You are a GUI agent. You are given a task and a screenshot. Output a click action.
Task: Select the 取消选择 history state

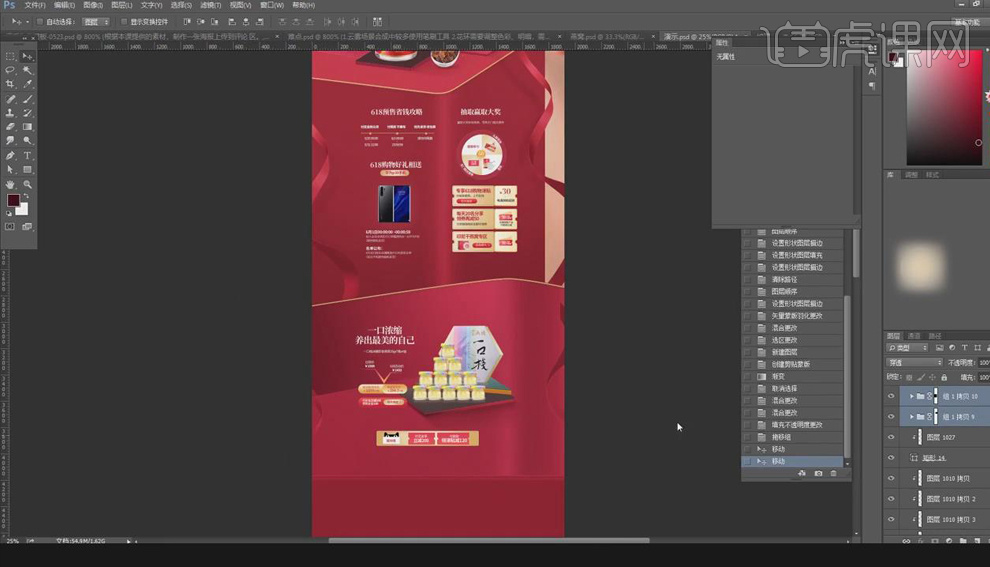pos(784,388)
